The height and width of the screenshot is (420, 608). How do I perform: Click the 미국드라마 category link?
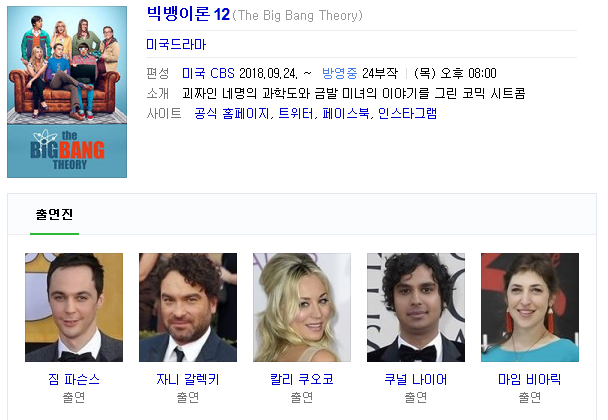point(176,44)
